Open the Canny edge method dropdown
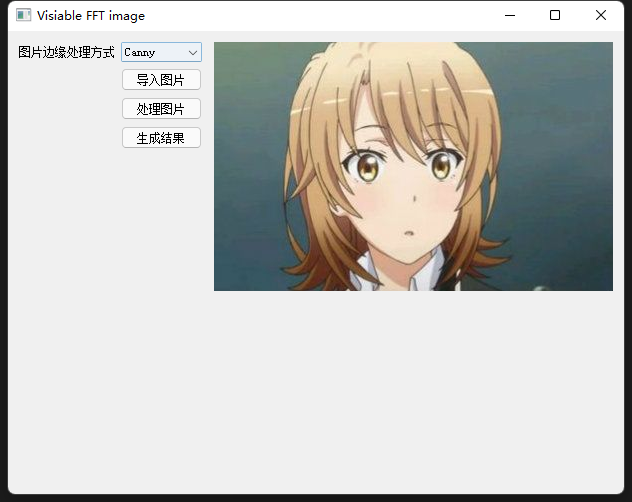Viewport: 632px width, 502px height. click(161, 52)
